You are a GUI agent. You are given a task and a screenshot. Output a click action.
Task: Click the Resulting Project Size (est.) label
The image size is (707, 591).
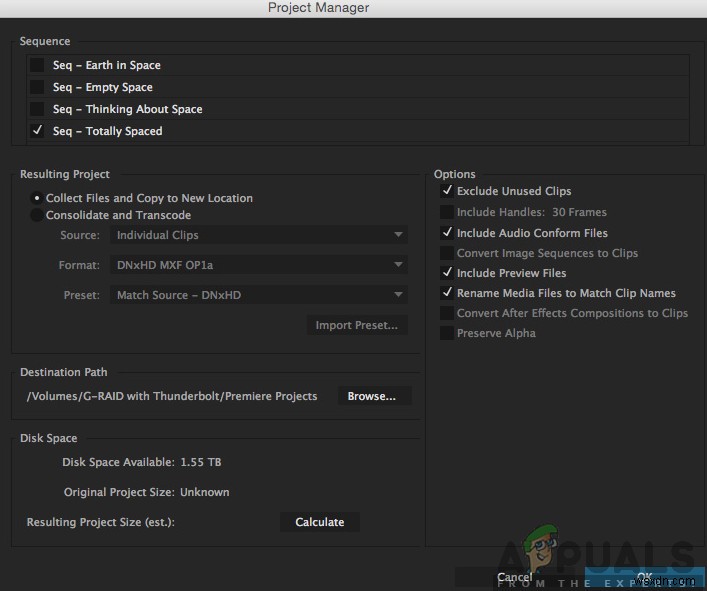pos(101,522)
